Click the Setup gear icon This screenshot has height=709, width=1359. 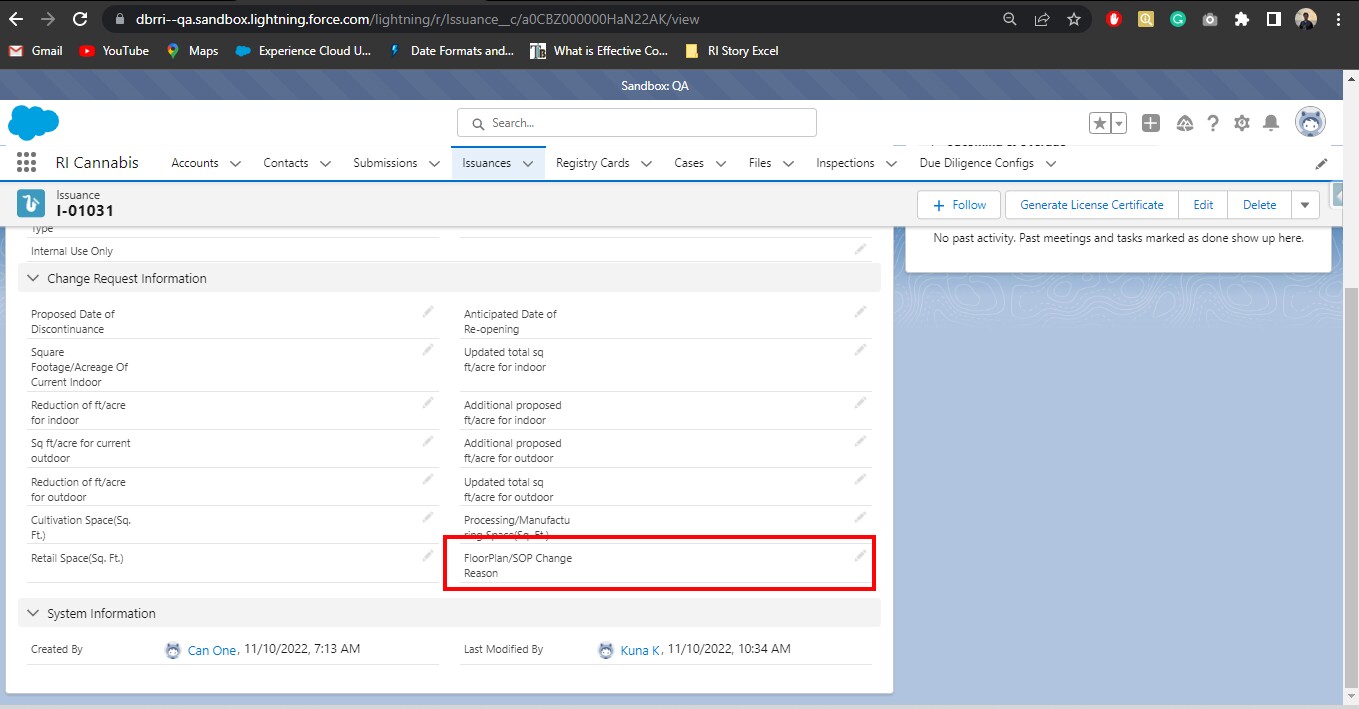coord(1242,122)
